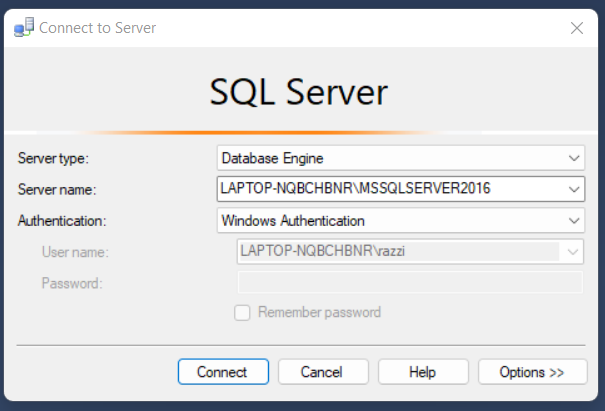Screen dimensions: 605x411
Task: Click the User name dropdown arrow
Action: click(x=573, y=252)
